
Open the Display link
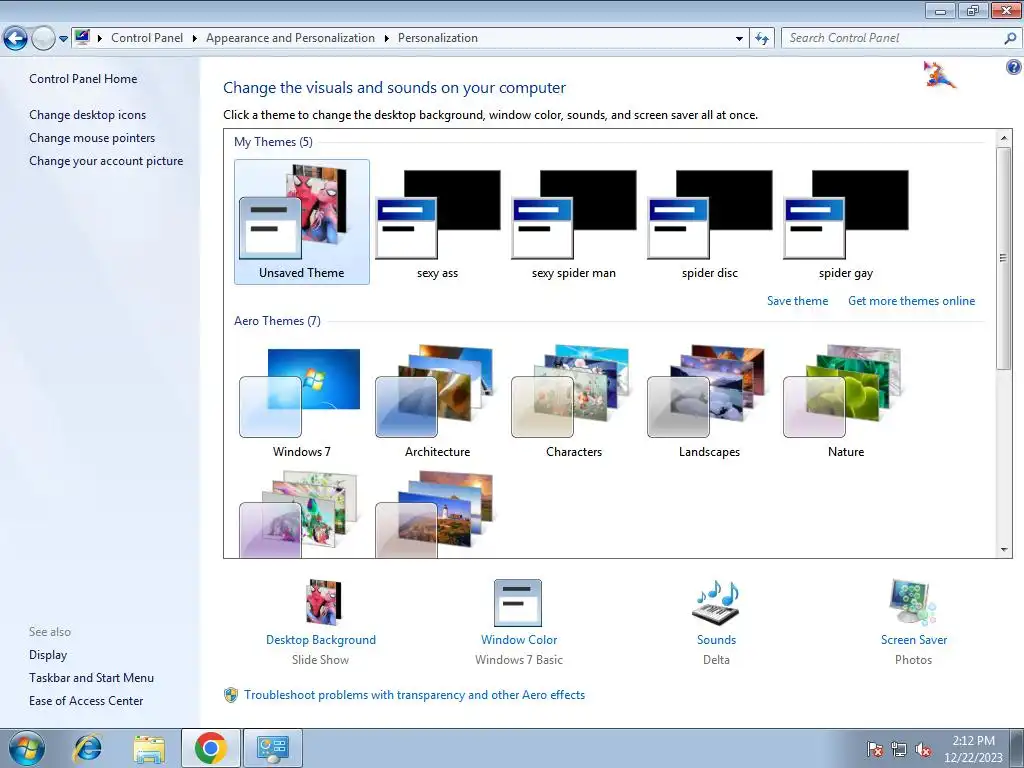(48, 654)
